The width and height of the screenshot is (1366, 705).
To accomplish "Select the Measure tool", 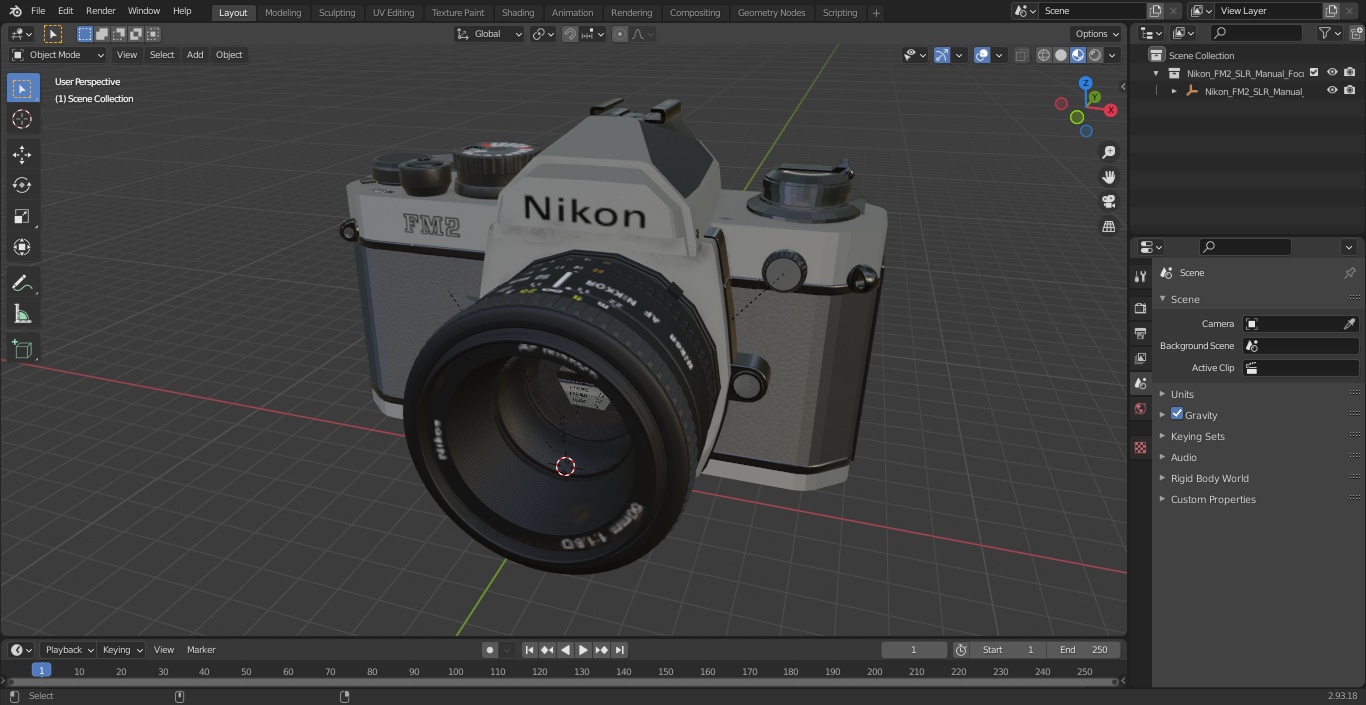I will pos(22,315).
